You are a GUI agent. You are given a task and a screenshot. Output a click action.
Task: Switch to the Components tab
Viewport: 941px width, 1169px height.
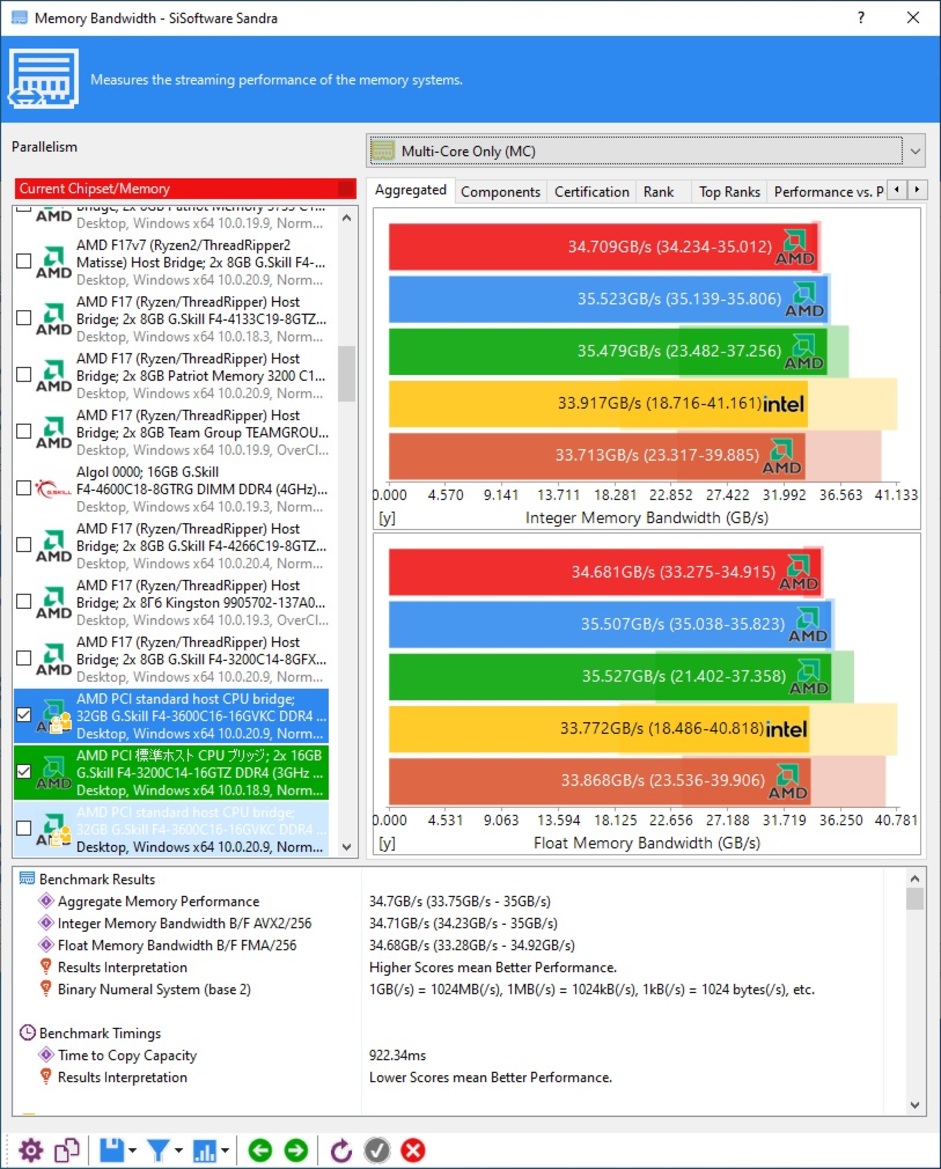point(500,191)
